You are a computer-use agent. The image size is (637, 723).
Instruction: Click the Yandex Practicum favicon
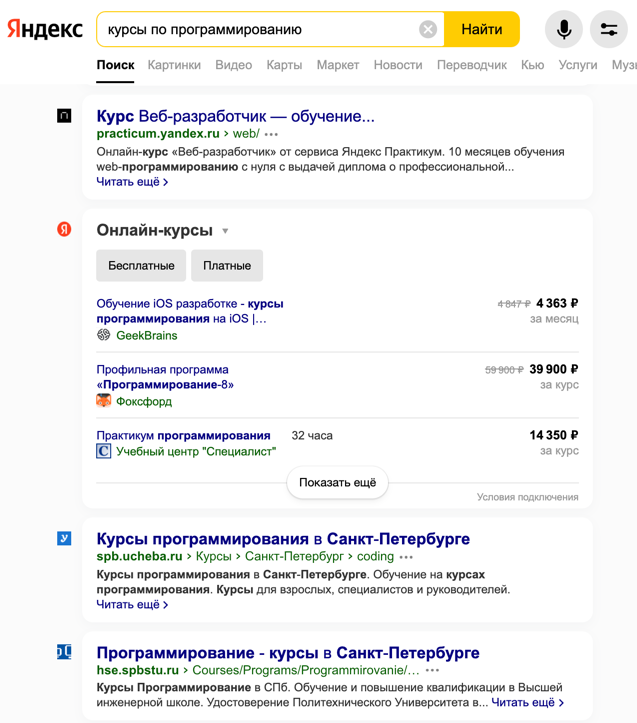pos(64,116)
